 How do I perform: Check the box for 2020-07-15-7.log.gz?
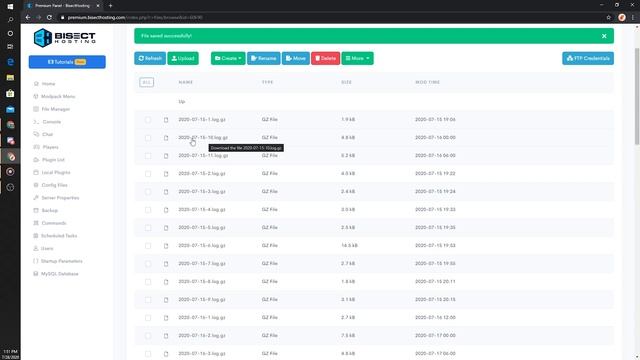[148, 263]
